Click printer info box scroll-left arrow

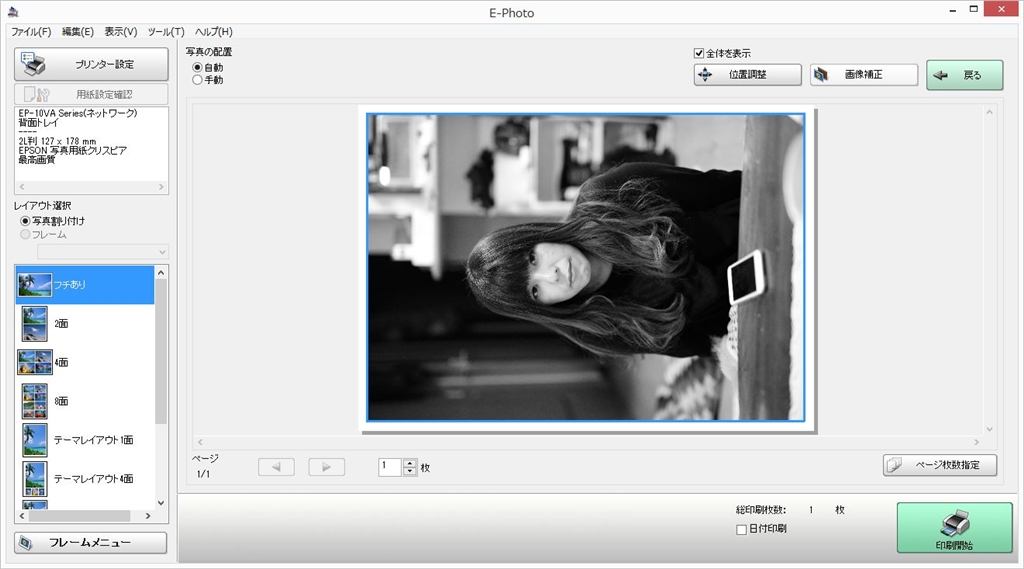click(22, 187)
